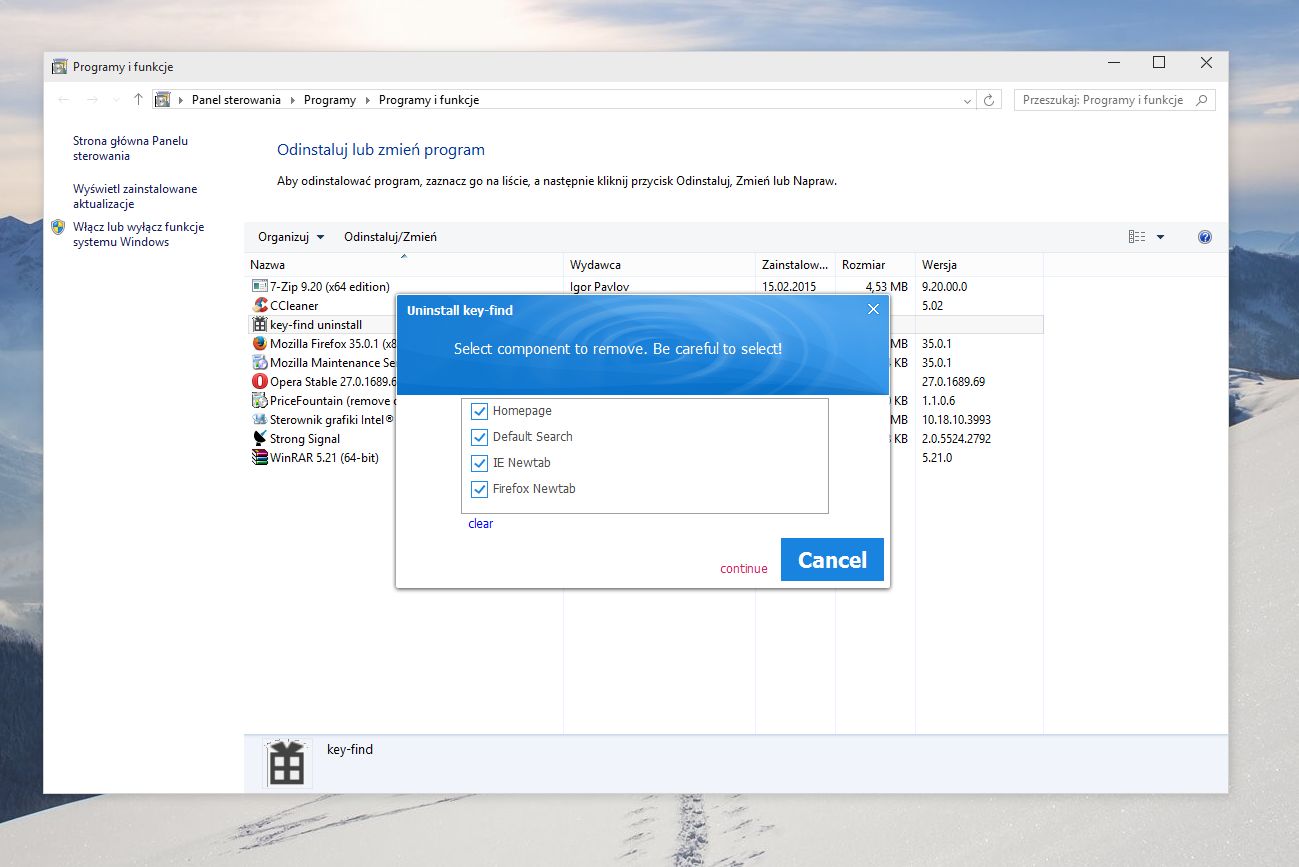
Task: Click Opera version 27.0.1689.69
Action: 955,382
